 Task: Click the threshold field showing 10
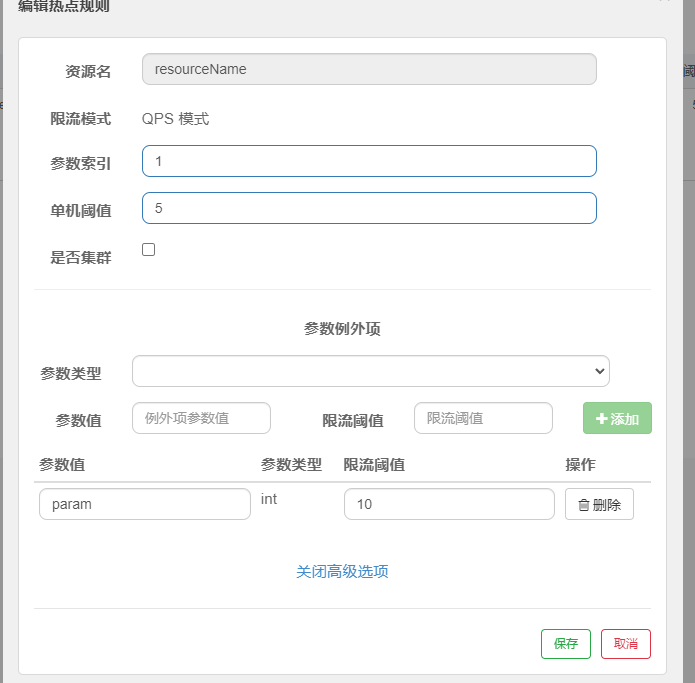pos(448,504)
